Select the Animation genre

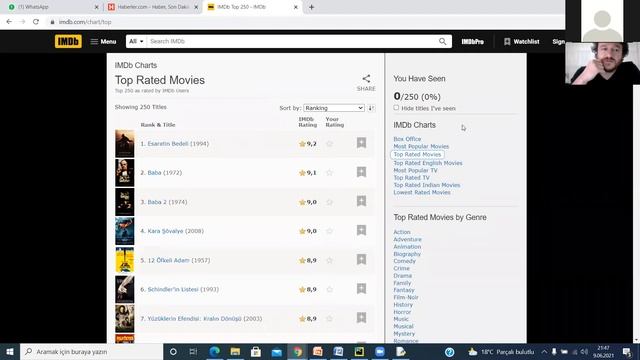[407, 247]
